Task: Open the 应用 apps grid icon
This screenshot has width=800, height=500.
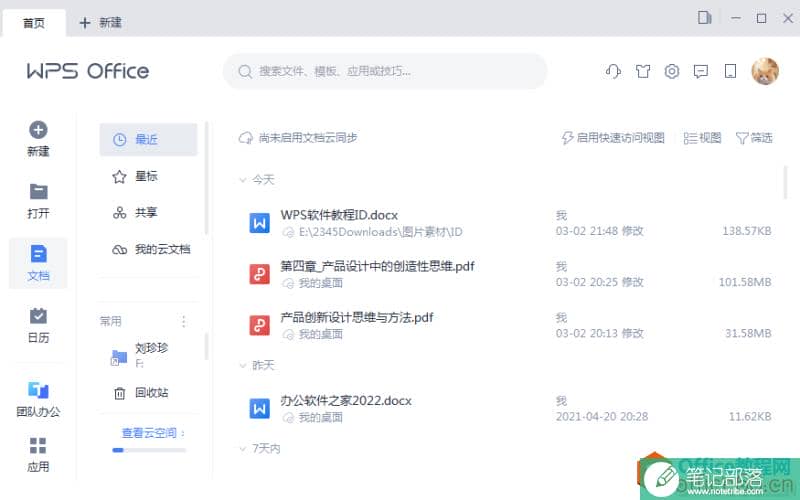Action: click(38, 445)
